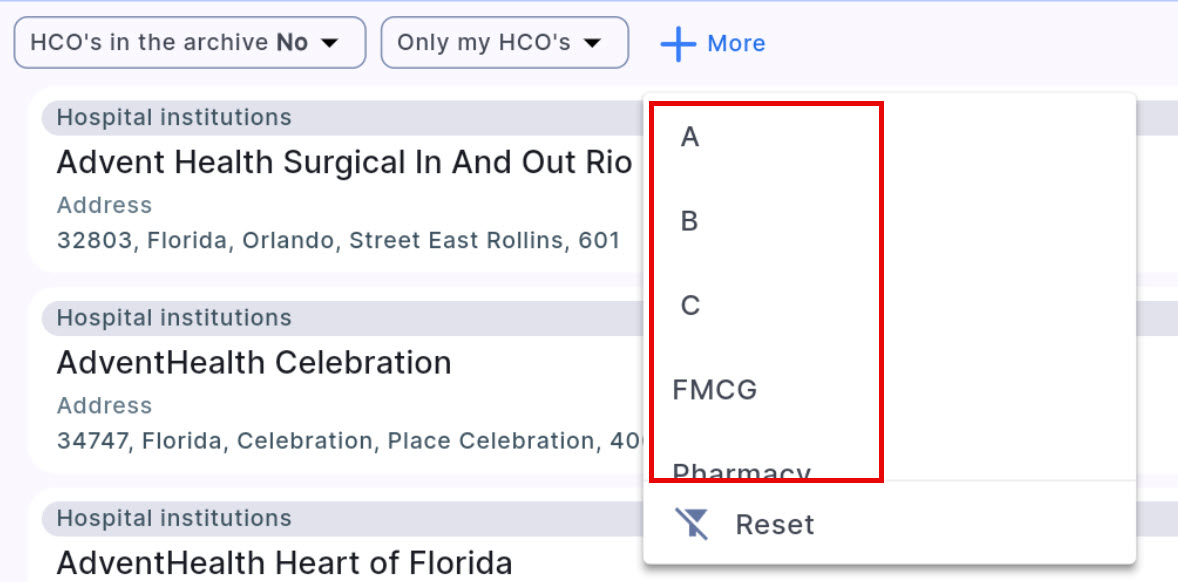The height and width of the screenshot is (582, 1178).
Task: Open the AdventHealth Celebration record
Action: tap(254, 363)
